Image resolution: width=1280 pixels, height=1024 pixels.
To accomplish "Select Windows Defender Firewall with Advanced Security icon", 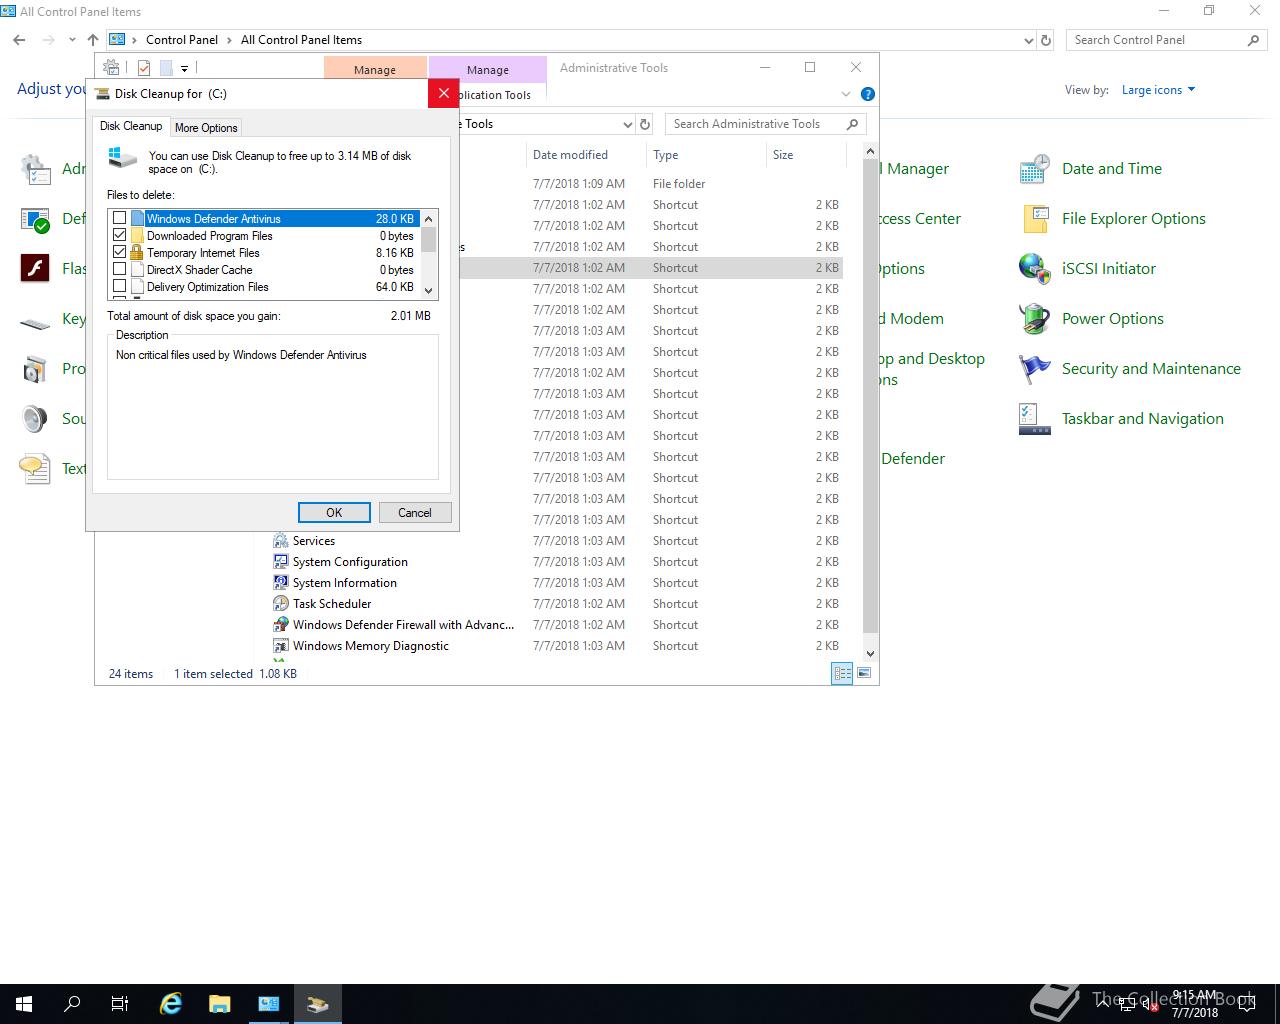I will pos(281,624).
